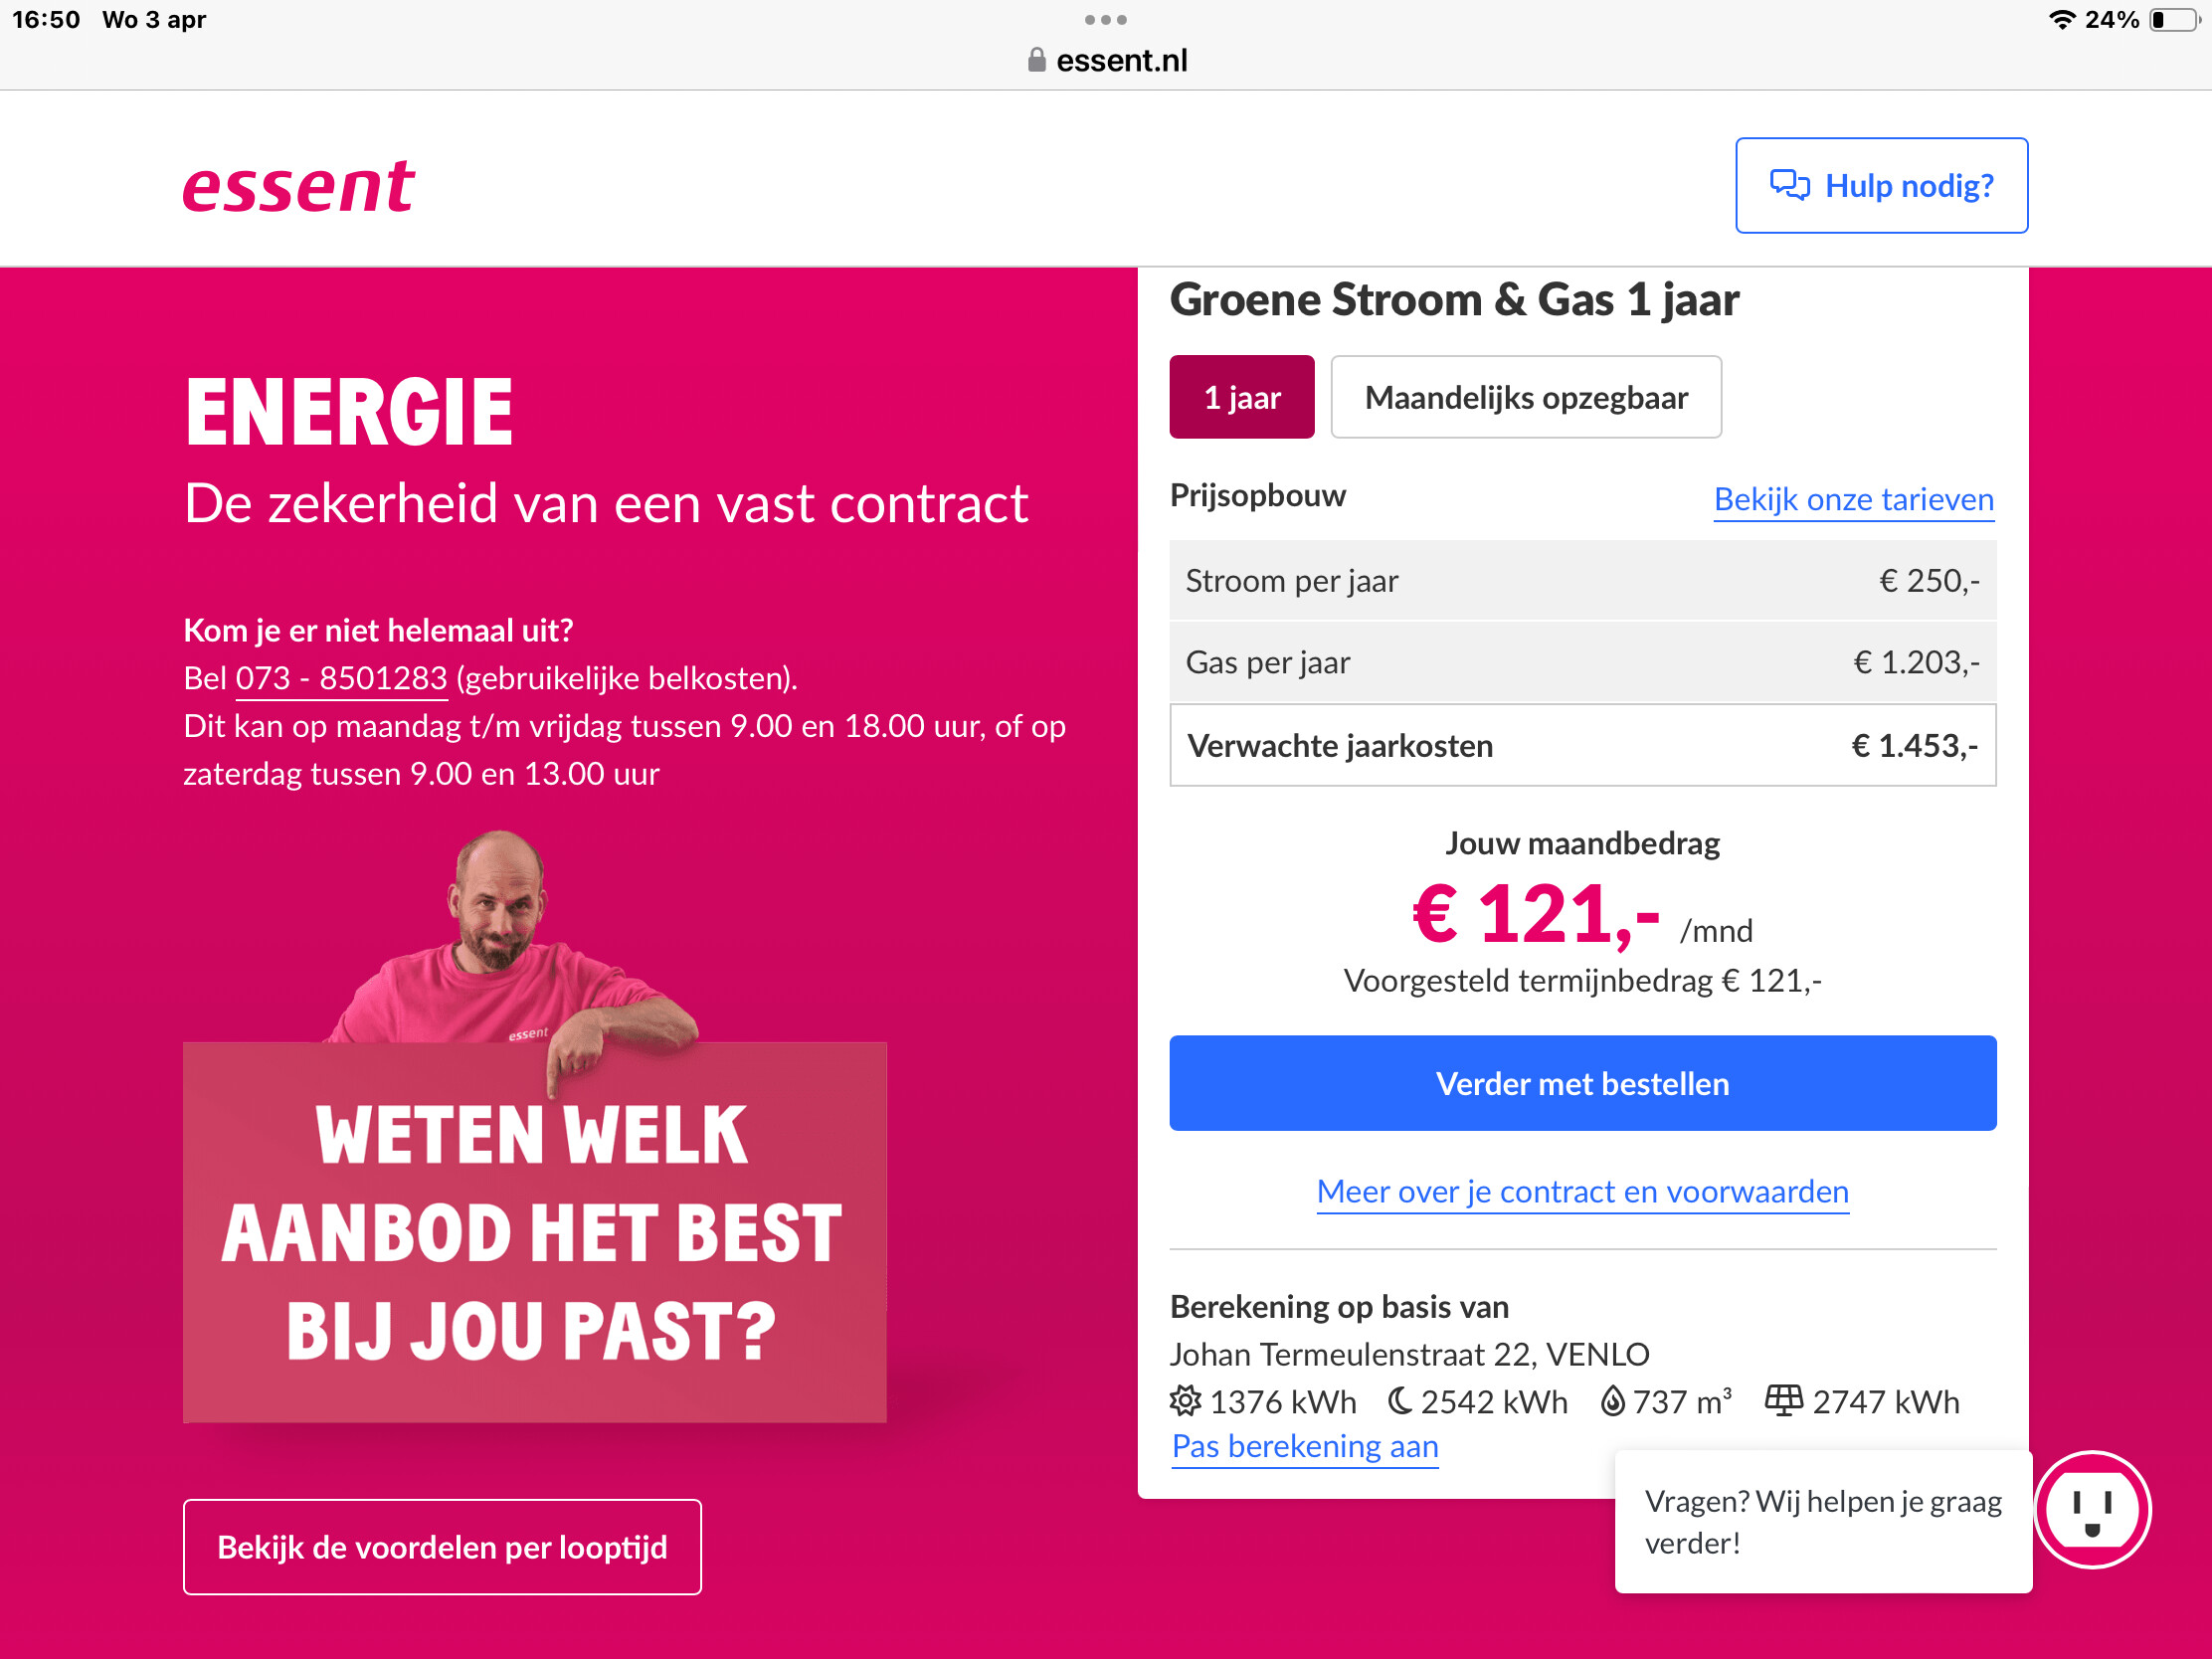This screenshot has width=2212, height=1659.
Task: Click Bekijk de voordelen per looptijd
Action: [442, 1547]
